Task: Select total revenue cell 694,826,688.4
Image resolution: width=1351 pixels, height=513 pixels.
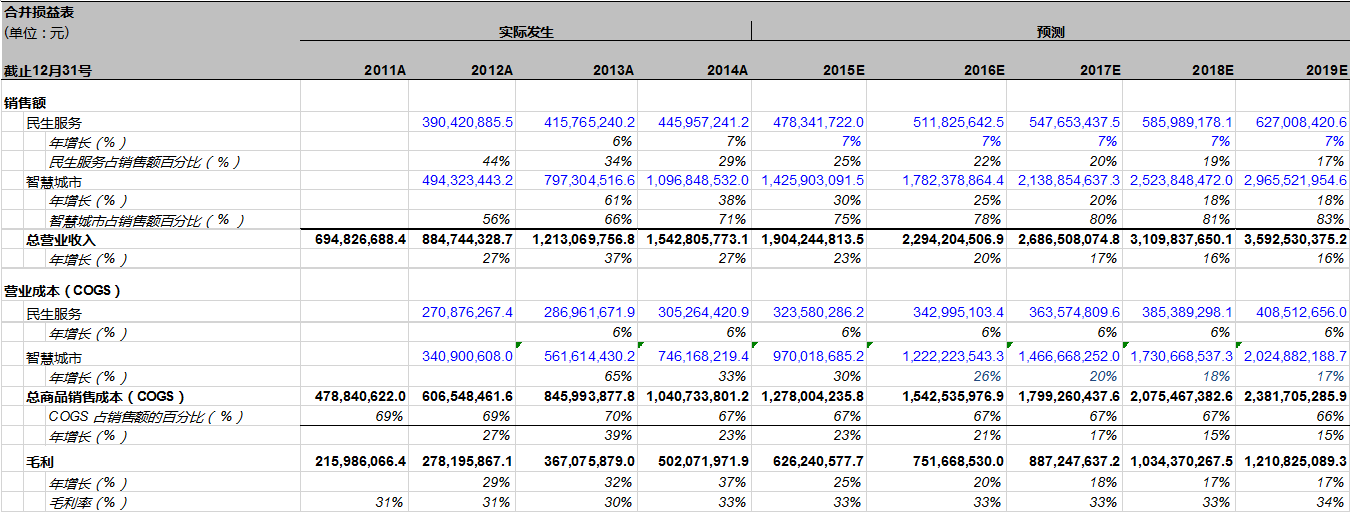Action: point(360,240)
